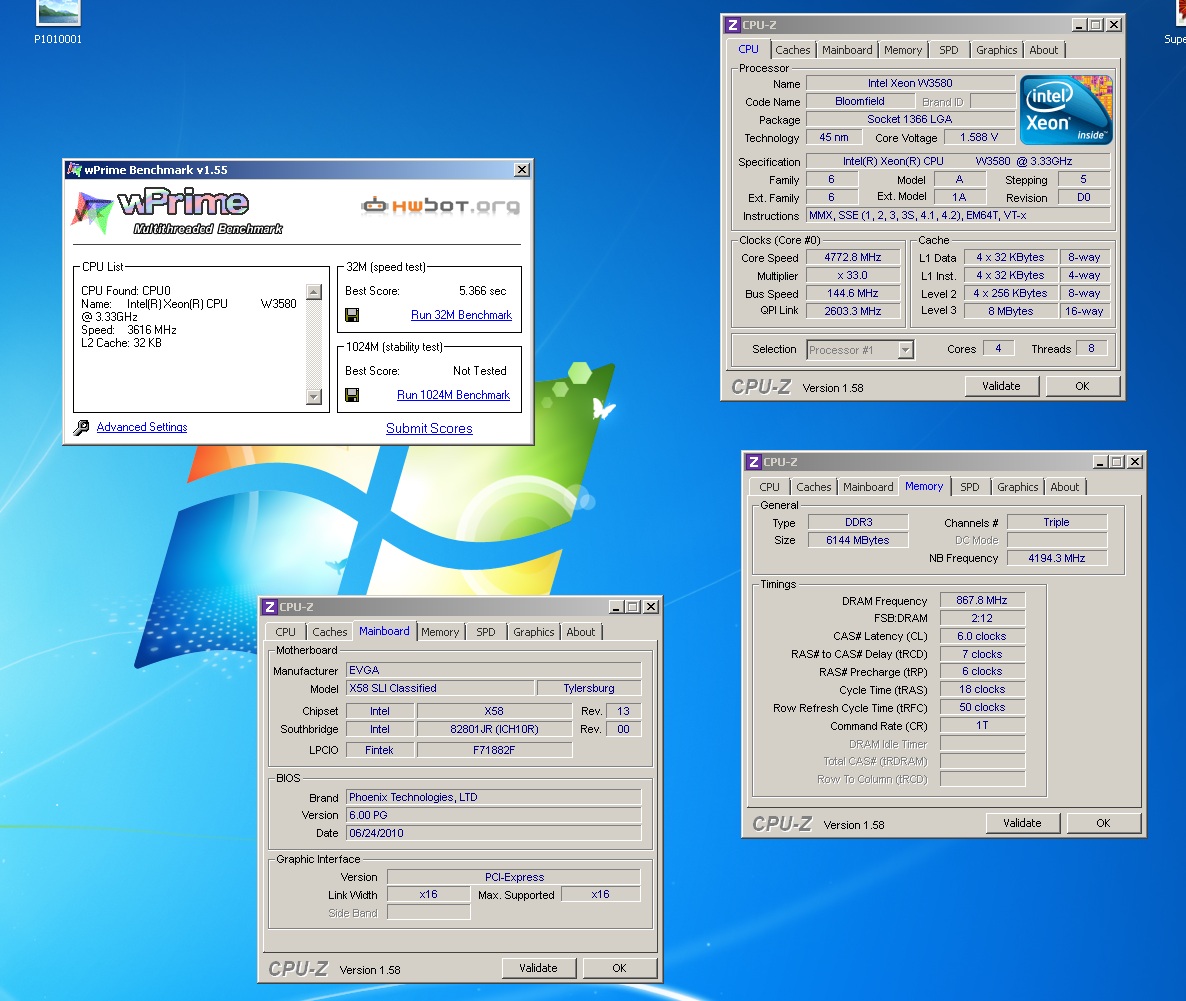This screenshot has width=1186, height=1001.
Task: Open Mainboard tab in the CPU window
Action: [x=847, y=50]
